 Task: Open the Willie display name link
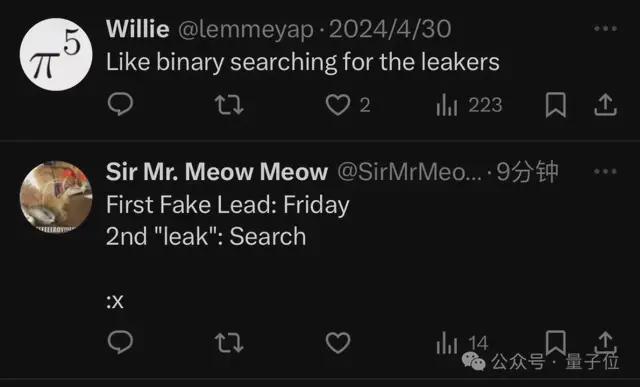coord(138,29)
